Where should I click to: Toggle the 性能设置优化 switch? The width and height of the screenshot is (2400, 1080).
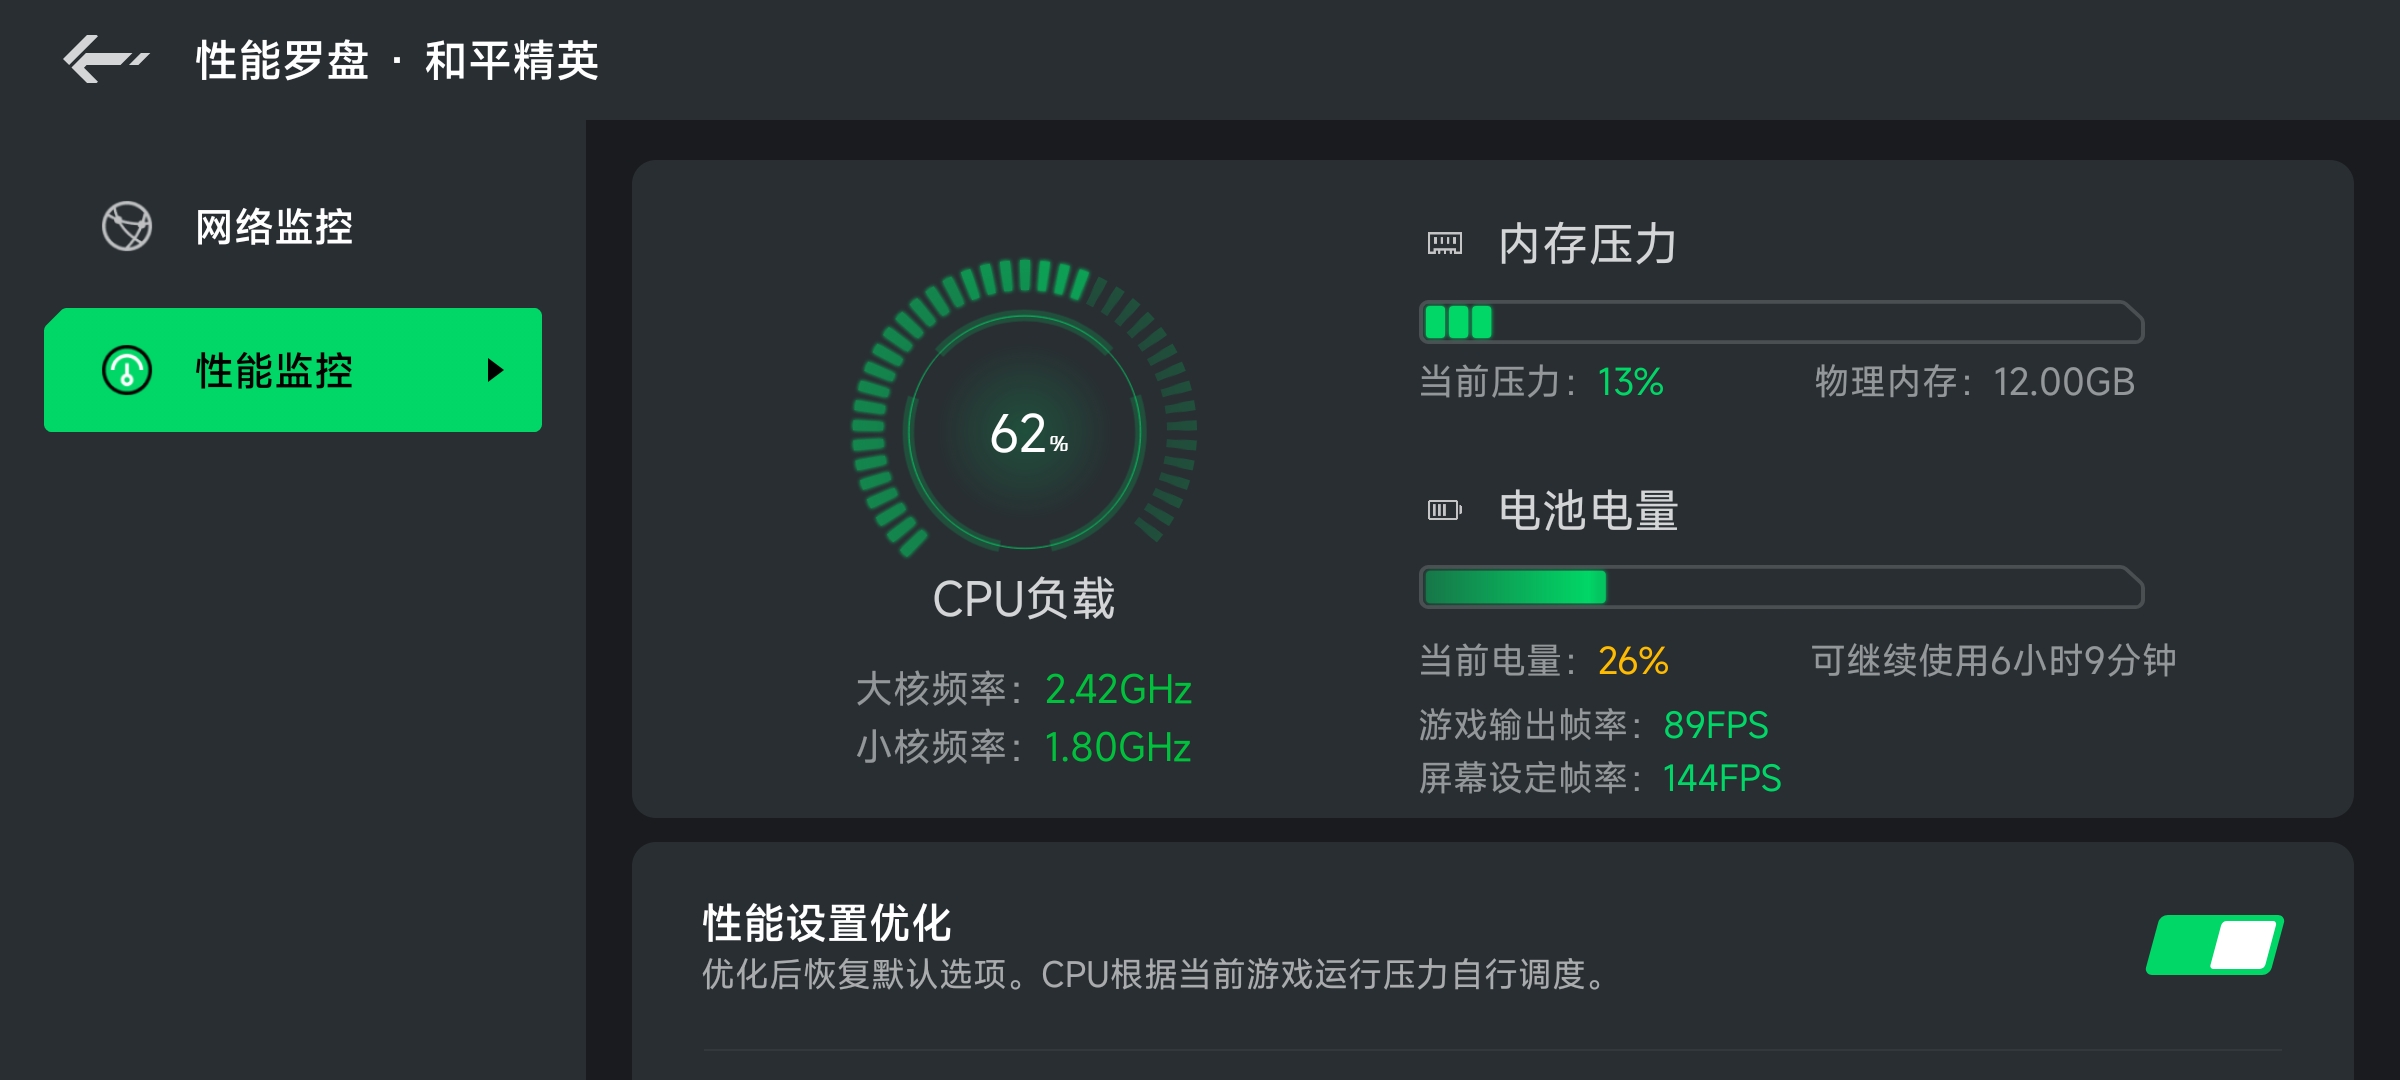point(2215,944)
